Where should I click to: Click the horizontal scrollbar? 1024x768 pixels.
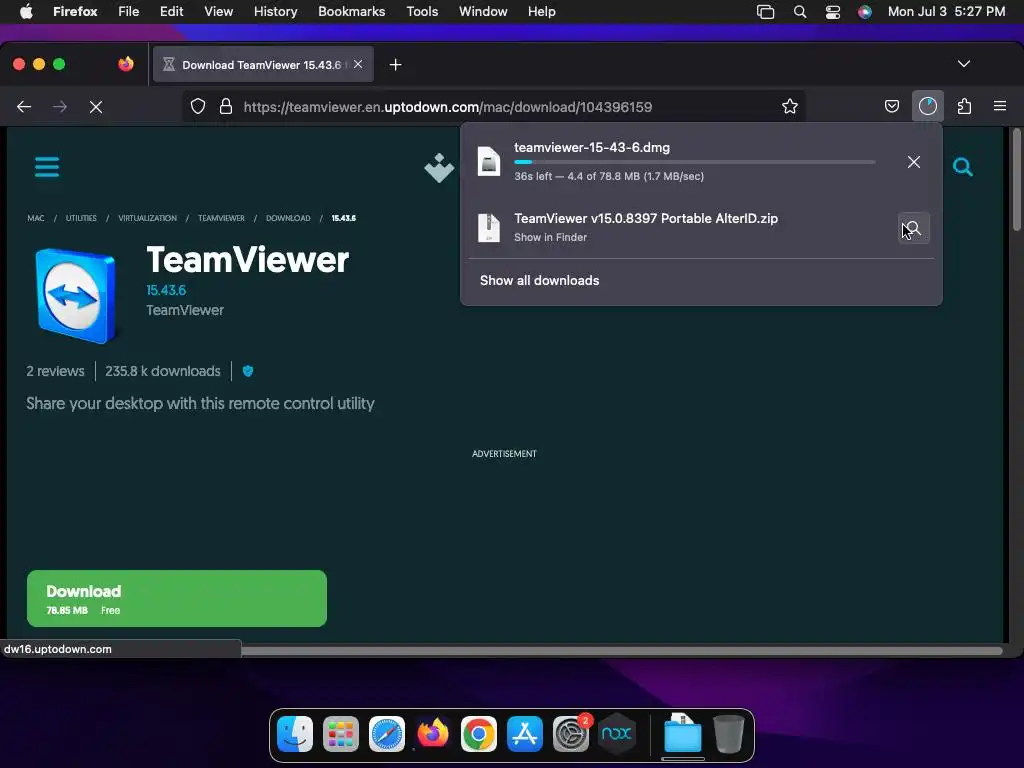coord(622,650)
